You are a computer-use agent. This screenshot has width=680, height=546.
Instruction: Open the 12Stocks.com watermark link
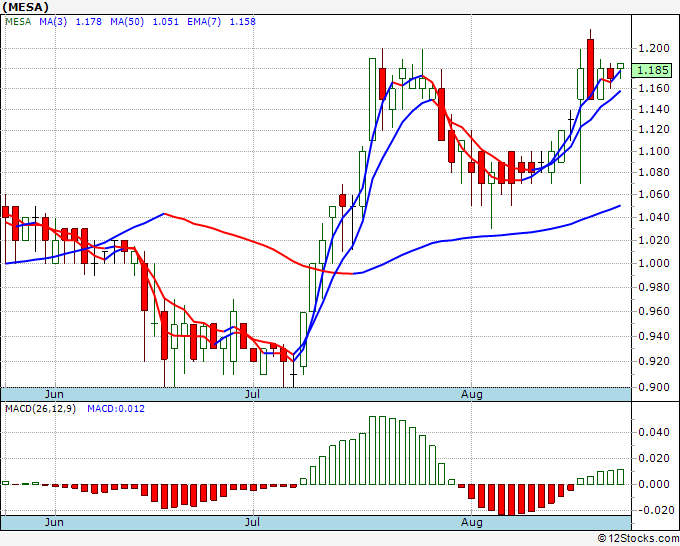tap(637, 538)
